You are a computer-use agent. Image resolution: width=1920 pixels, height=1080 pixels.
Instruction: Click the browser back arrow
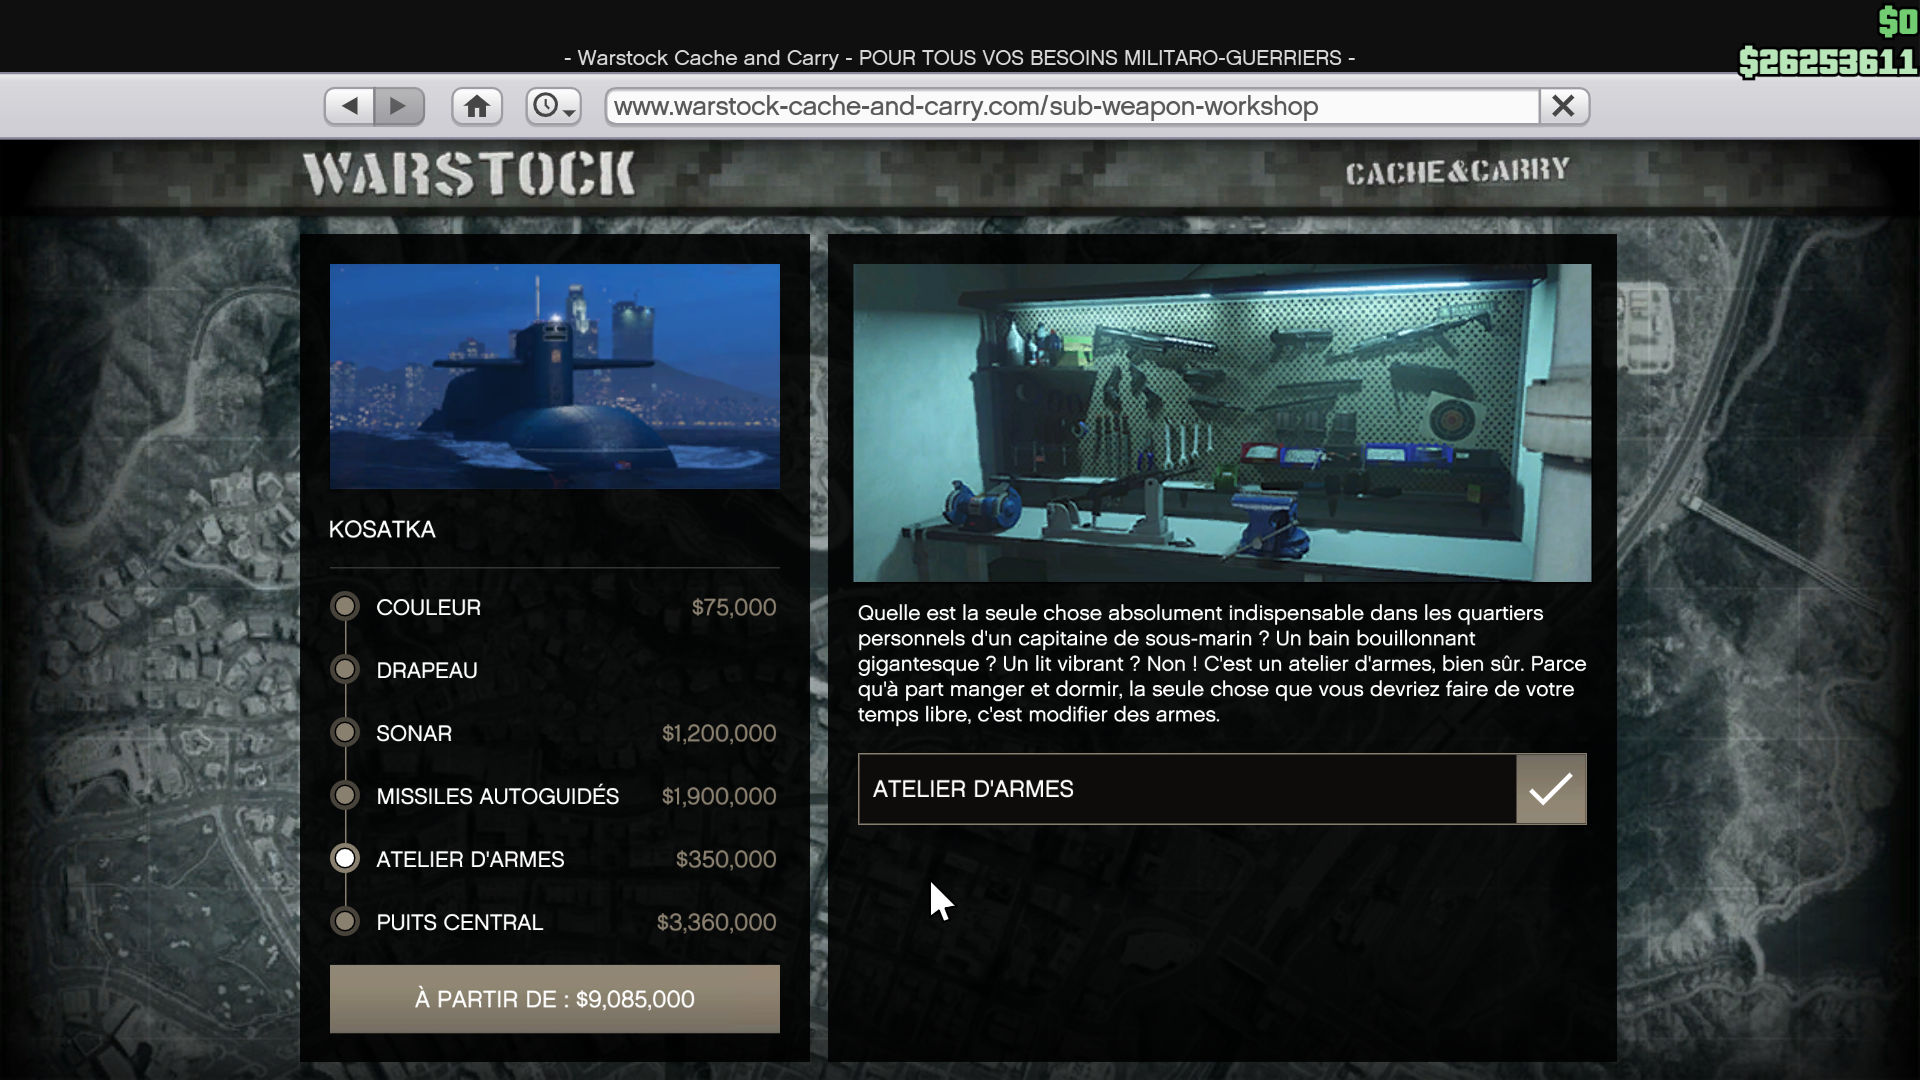[x=350, y=106]
